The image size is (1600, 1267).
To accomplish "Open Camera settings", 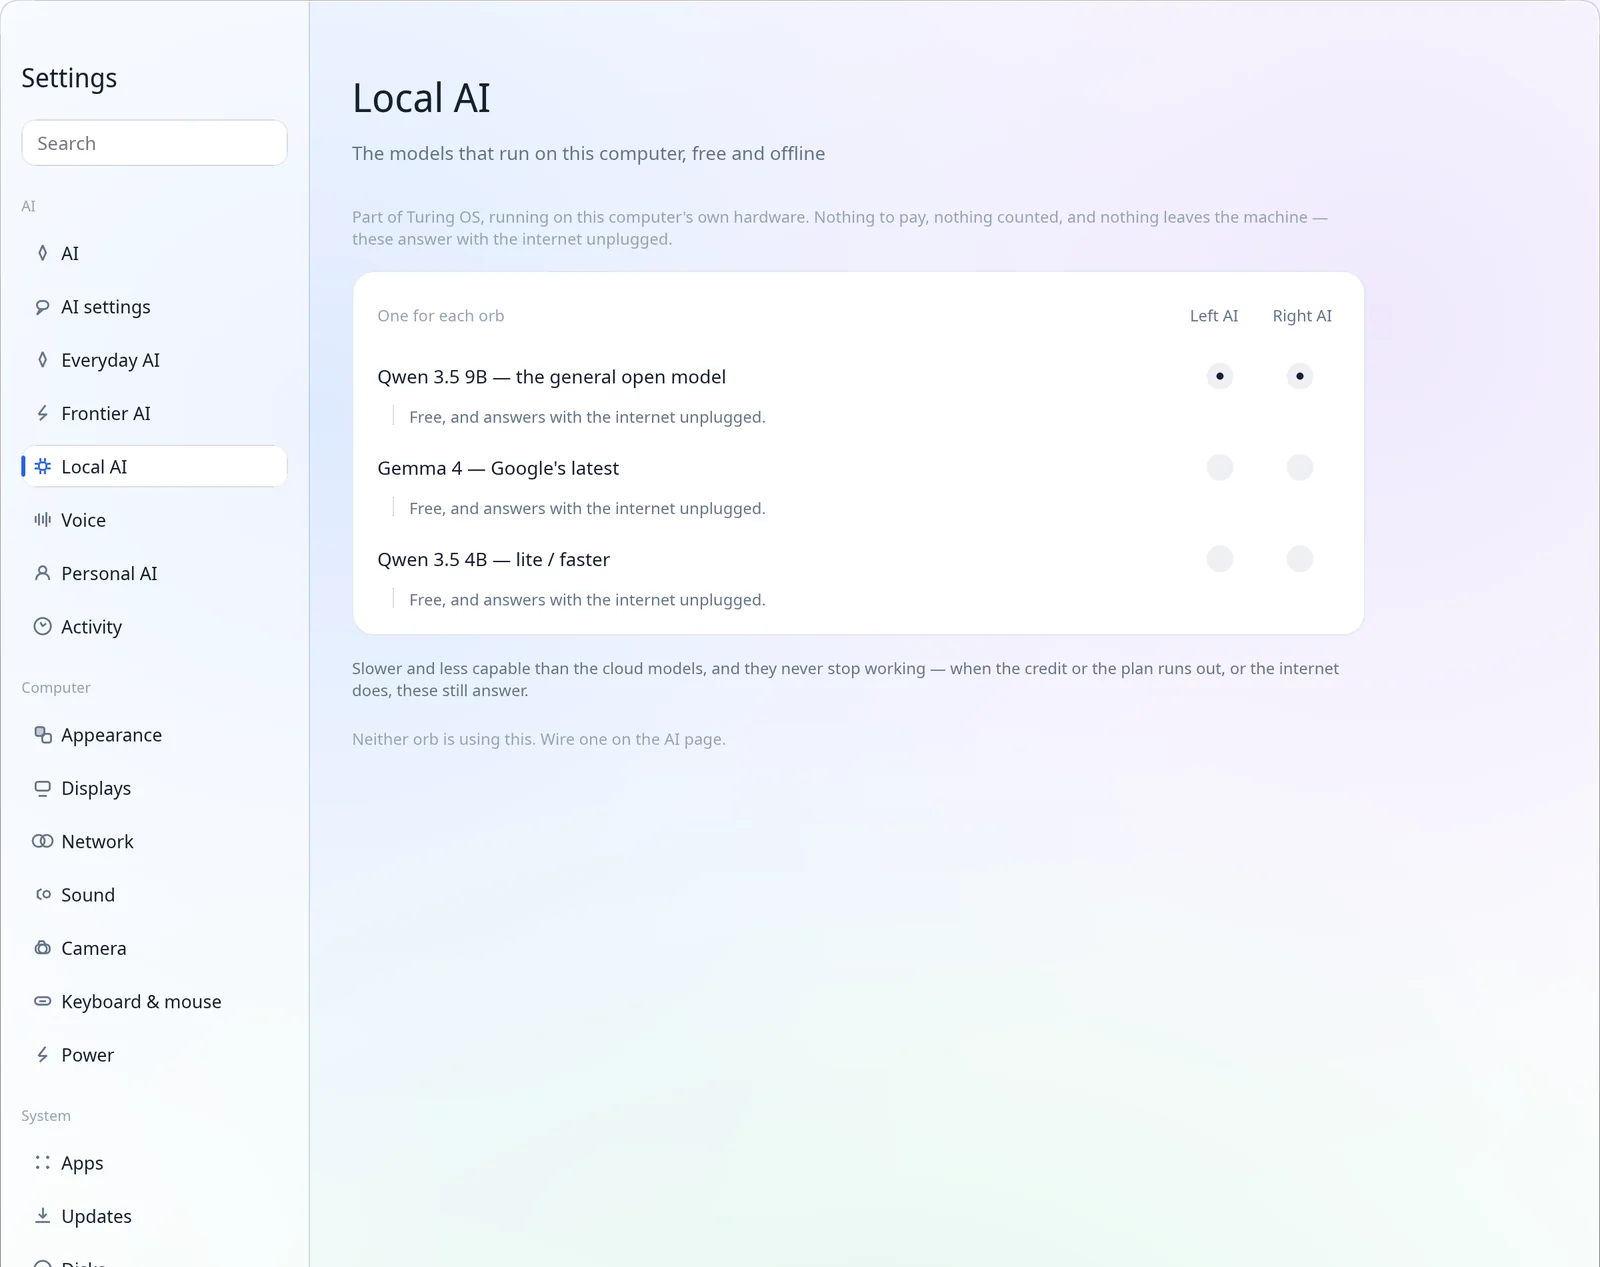I will pyautogui.click(x=154, y=948).
